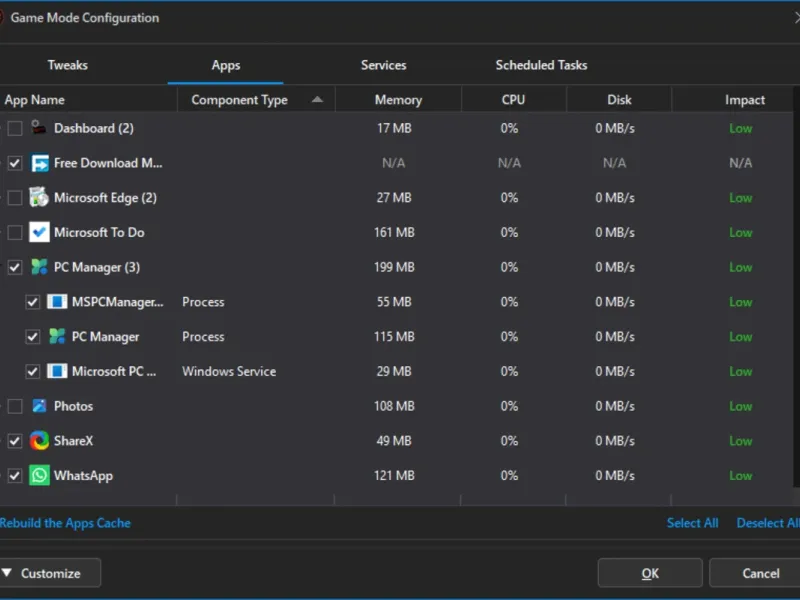The image size is (800, 600).
Task: Click the Windows Service component type cell
Action: pyautogui.click(x=229, y=371)
